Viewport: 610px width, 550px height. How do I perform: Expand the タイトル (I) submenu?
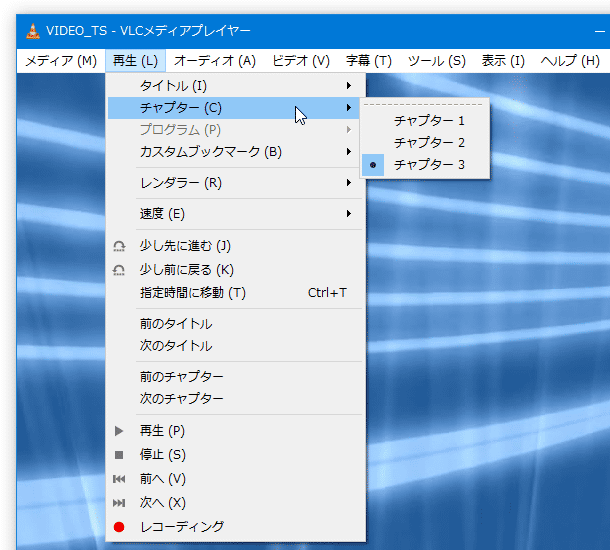pyautogui.click(x=235, y=86)
